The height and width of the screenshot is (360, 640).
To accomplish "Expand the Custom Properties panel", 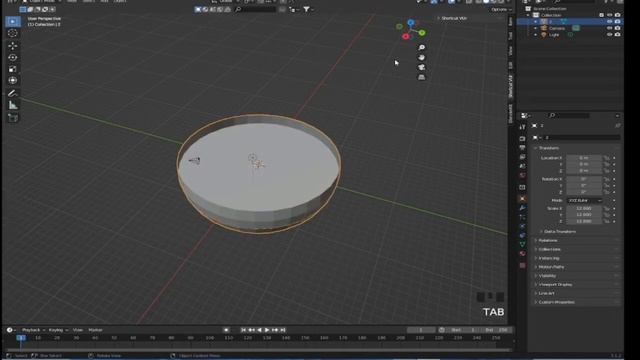I will tap(556, 302).
